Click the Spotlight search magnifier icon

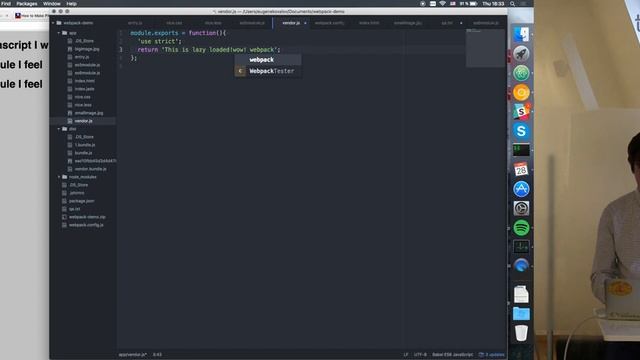[x=513, y=4]
